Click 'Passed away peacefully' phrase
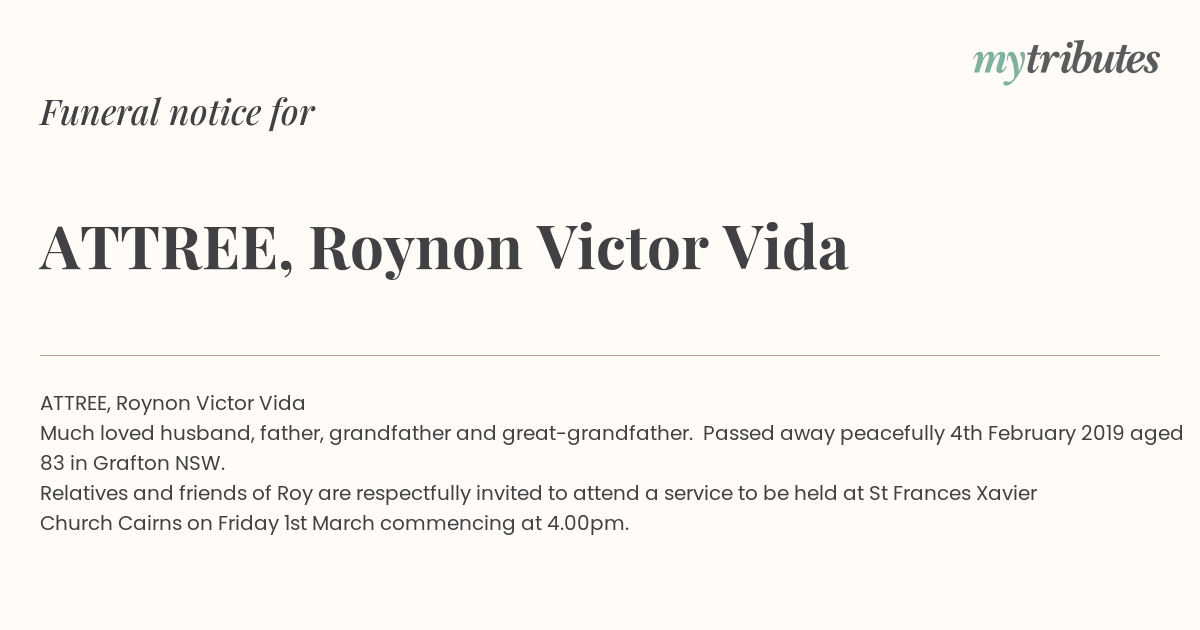 click(824, 434)
